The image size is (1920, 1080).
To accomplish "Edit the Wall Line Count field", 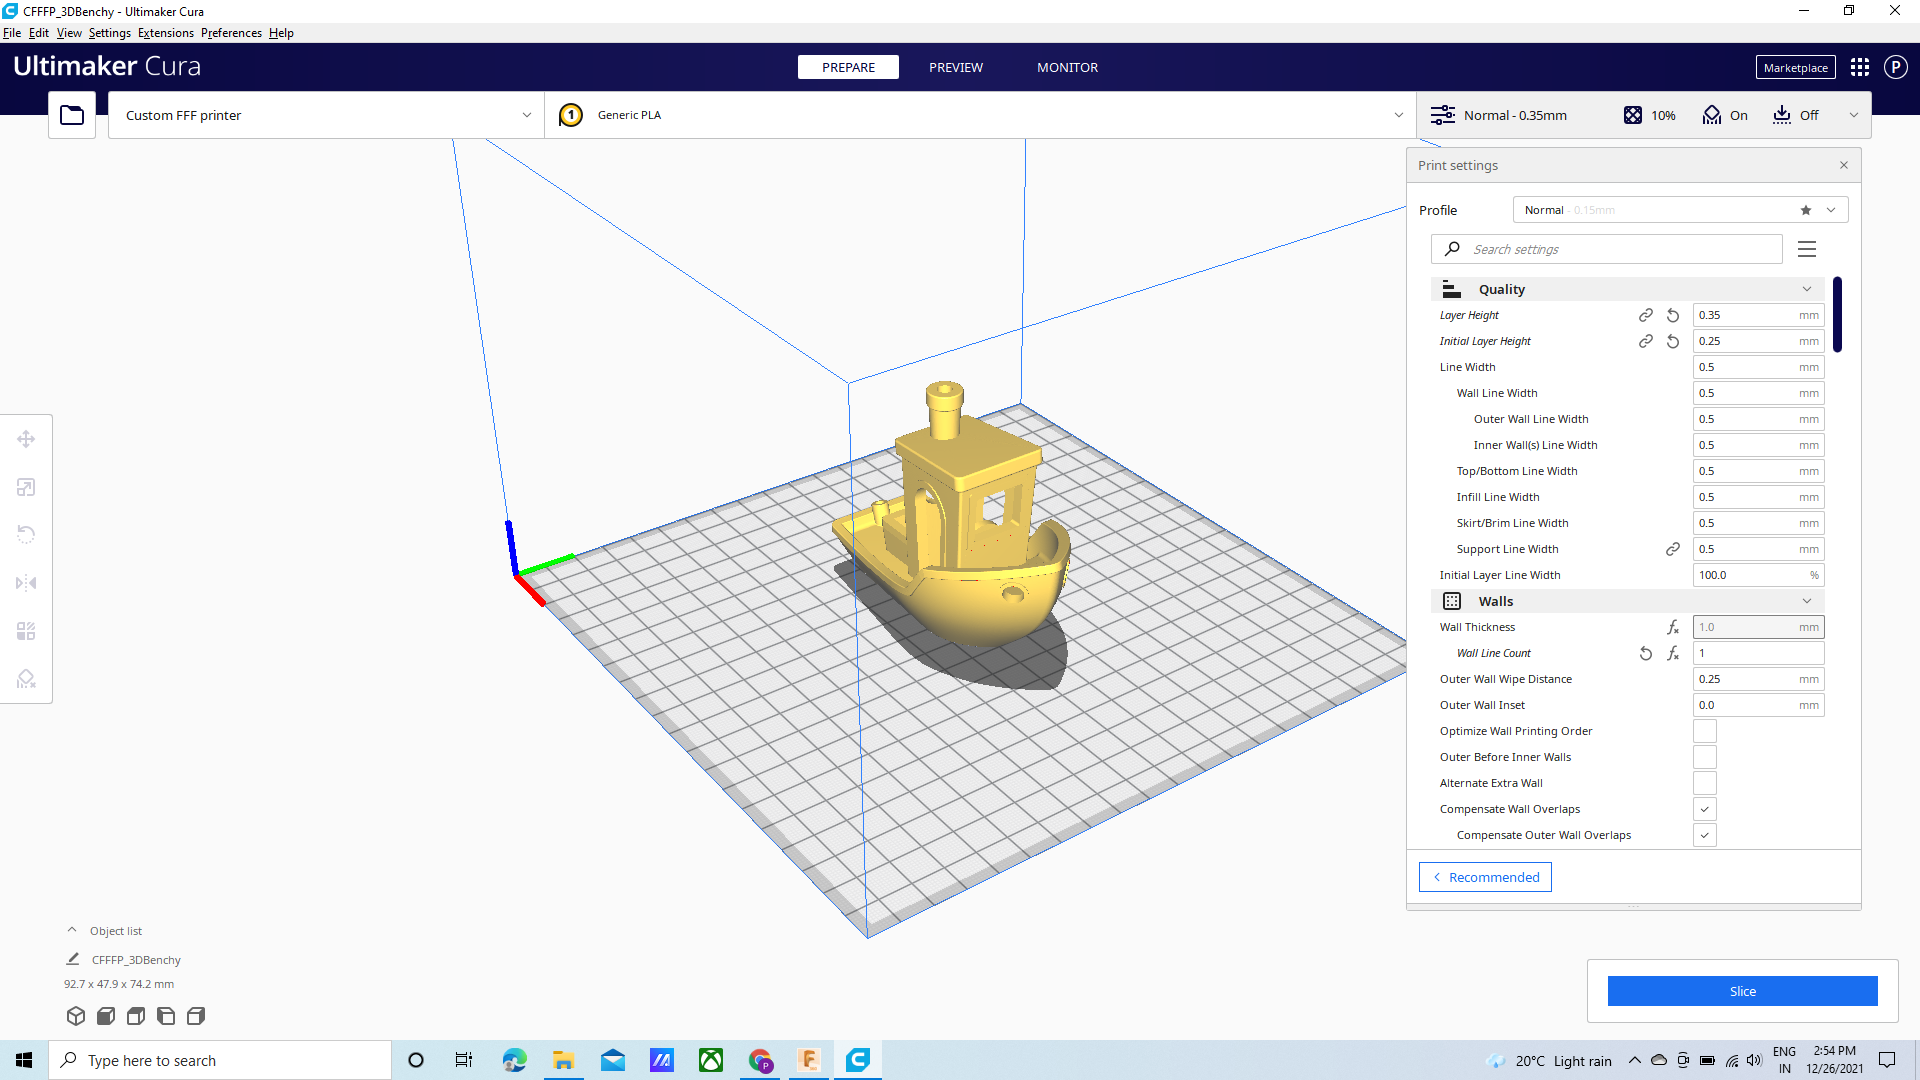I will pos(1758,653).
